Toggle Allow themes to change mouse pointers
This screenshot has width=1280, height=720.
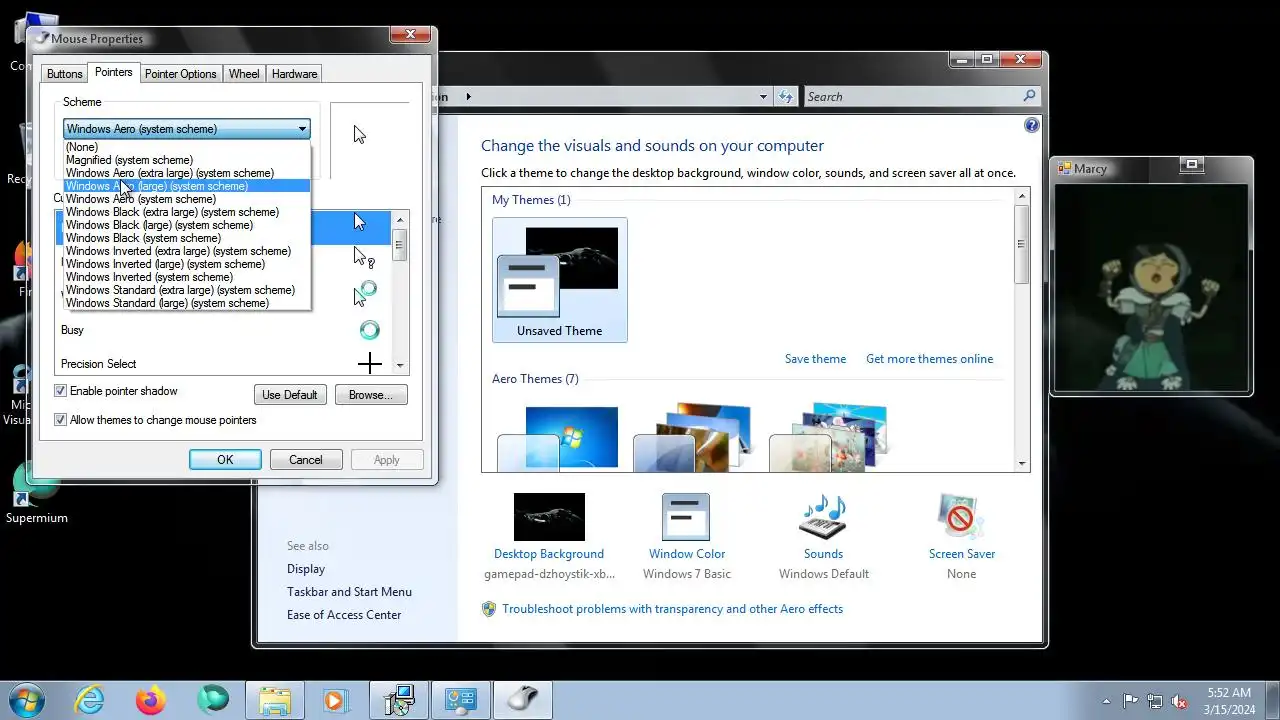(x=61, y=420)
